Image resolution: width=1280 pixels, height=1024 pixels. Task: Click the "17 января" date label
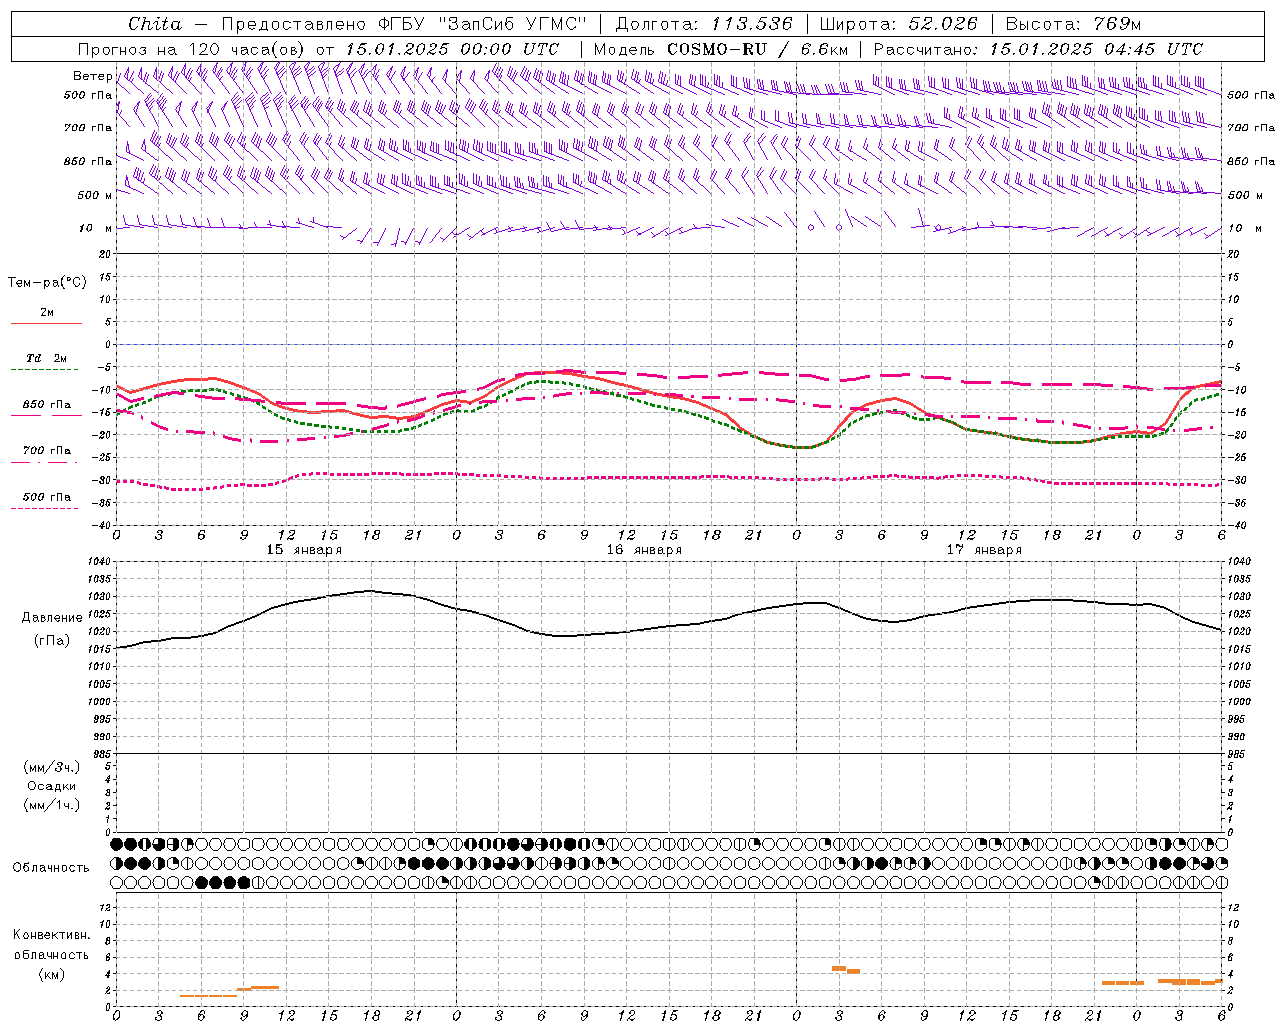(984, 550)
